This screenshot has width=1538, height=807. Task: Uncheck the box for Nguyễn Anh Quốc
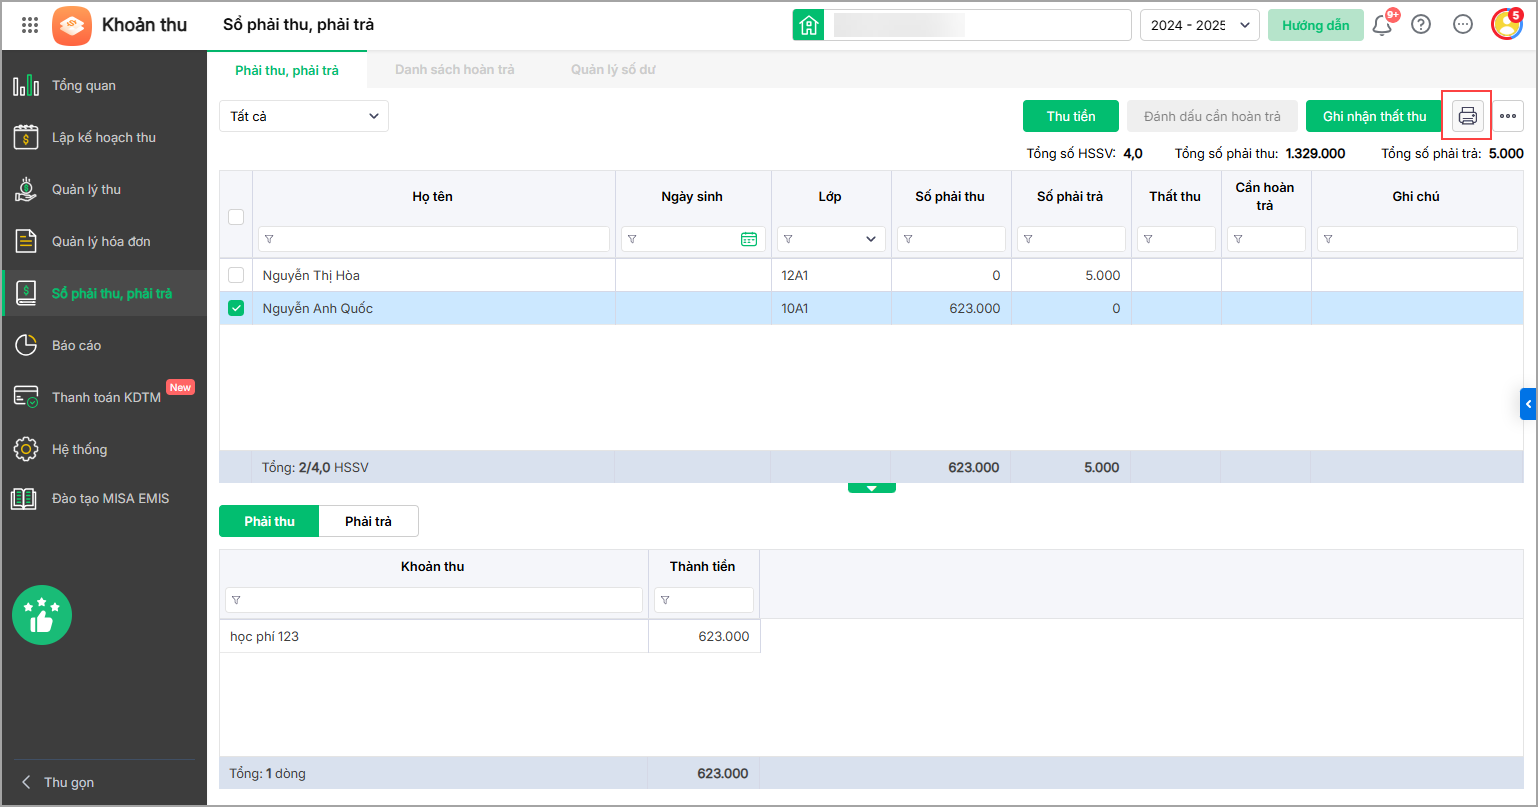coord(236,308)
